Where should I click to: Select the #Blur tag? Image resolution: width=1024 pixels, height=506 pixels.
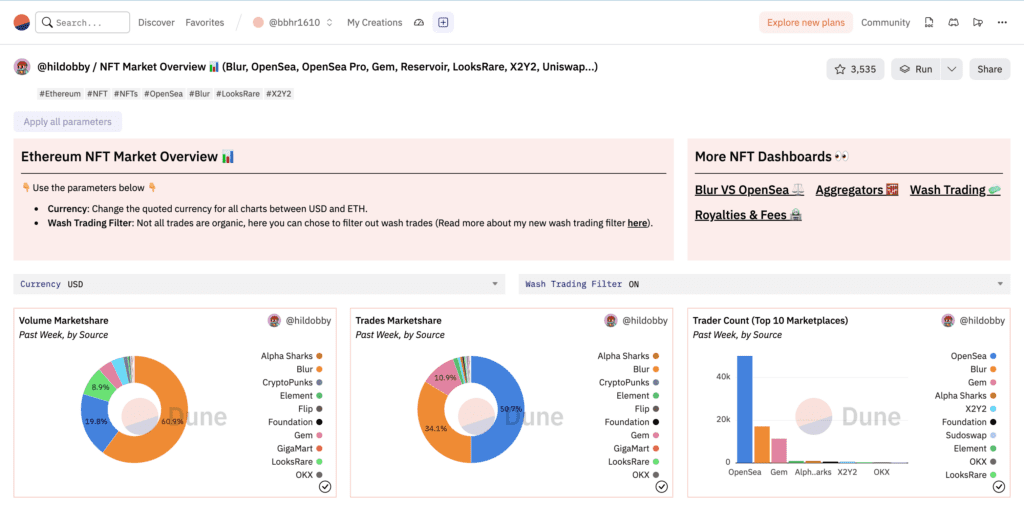(200, 94)
